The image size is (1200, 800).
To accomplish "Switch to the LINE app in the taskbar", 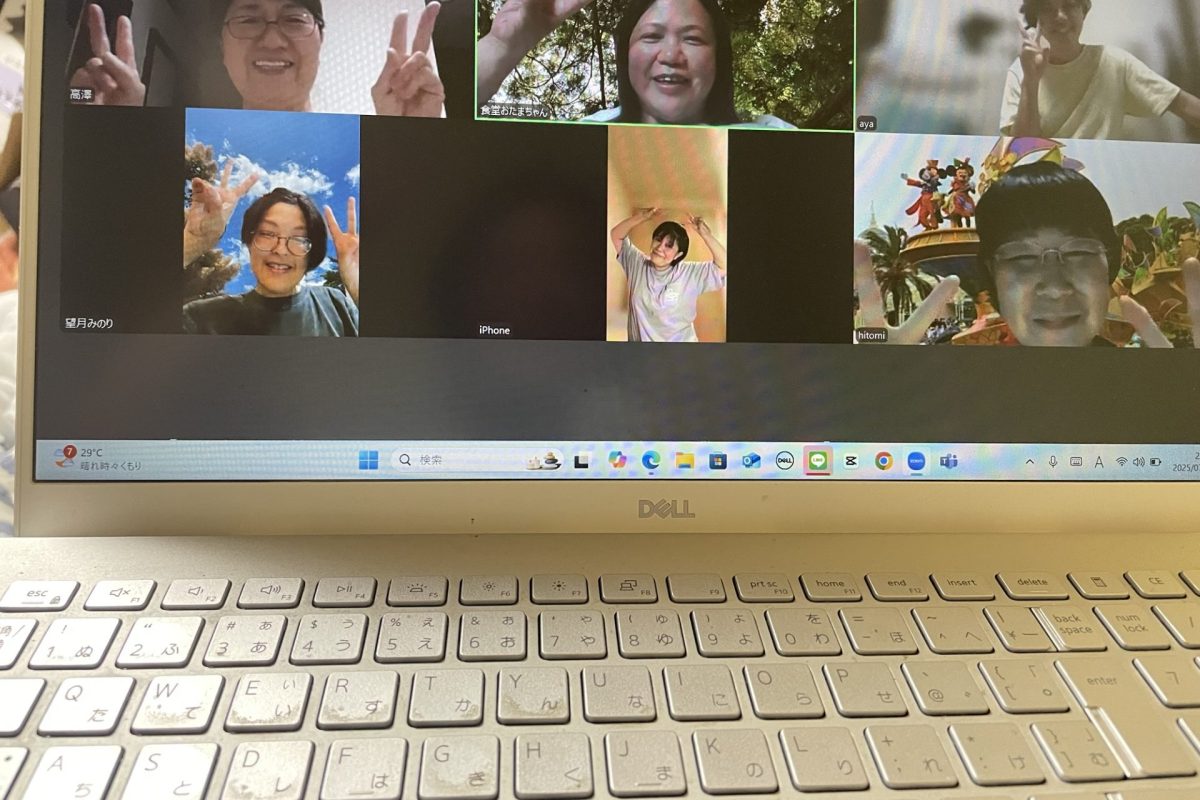I will [x=818, y=460].
